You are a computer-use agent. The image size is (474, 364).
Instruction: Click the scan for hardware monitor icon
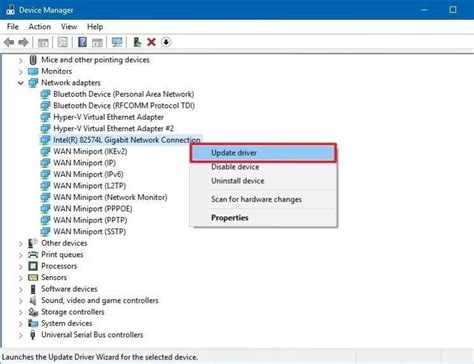[117, 42]
